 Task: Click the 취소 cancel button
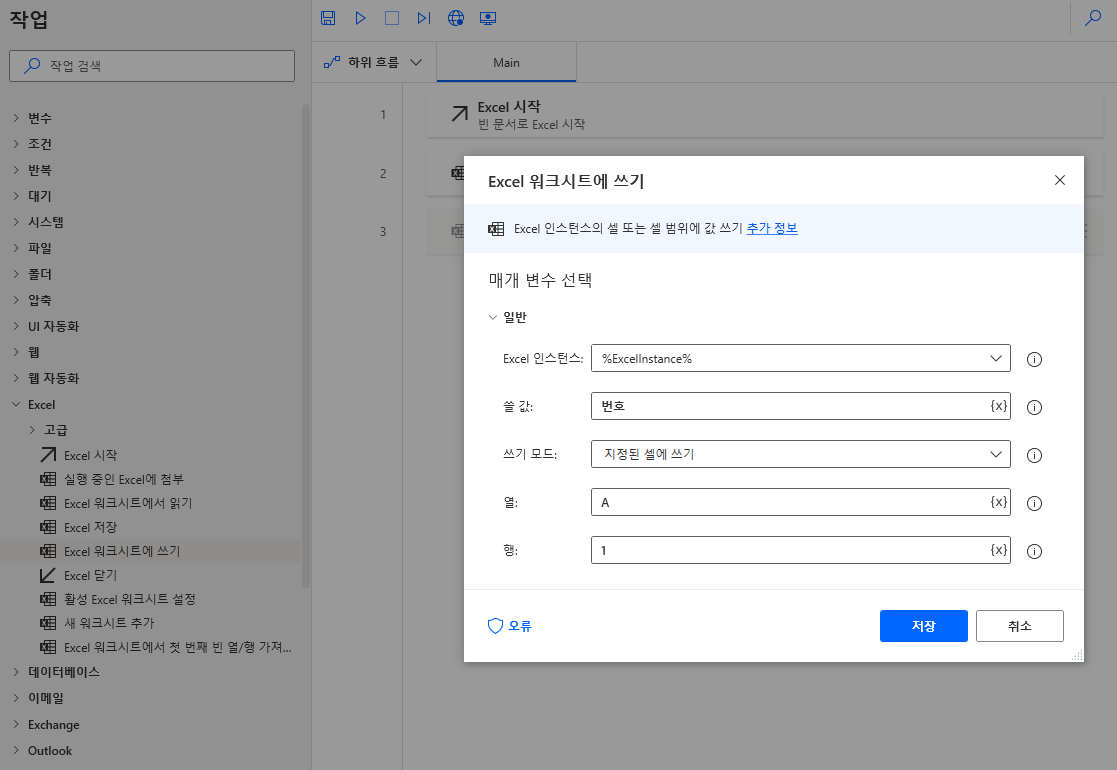click(1019, 626)
